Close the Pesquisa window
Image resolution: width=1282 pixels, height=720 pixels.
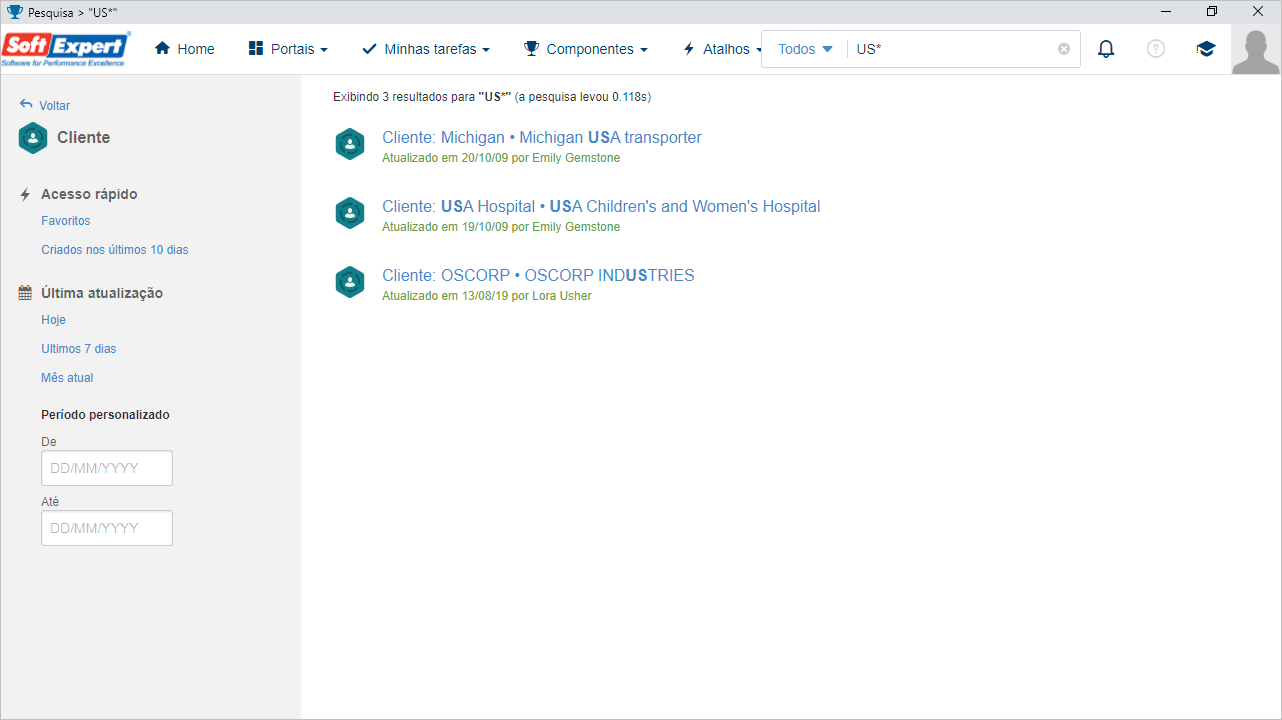[1258, 12]
